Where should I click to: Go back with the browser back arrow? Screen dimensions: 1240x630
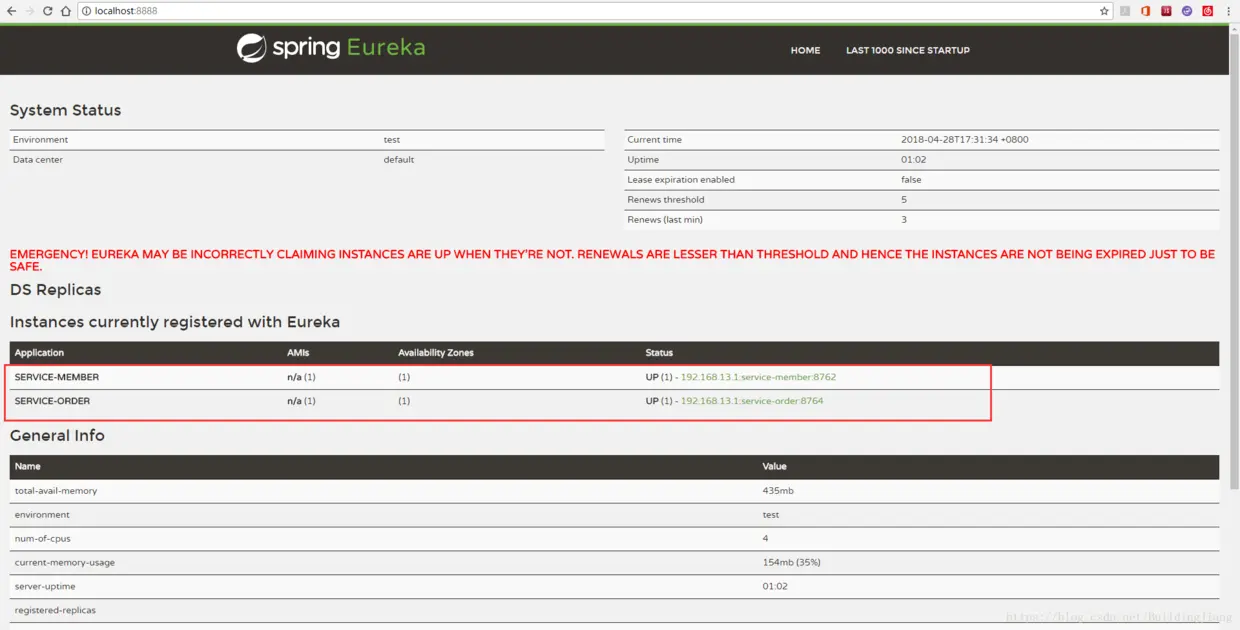pos(11,11)
